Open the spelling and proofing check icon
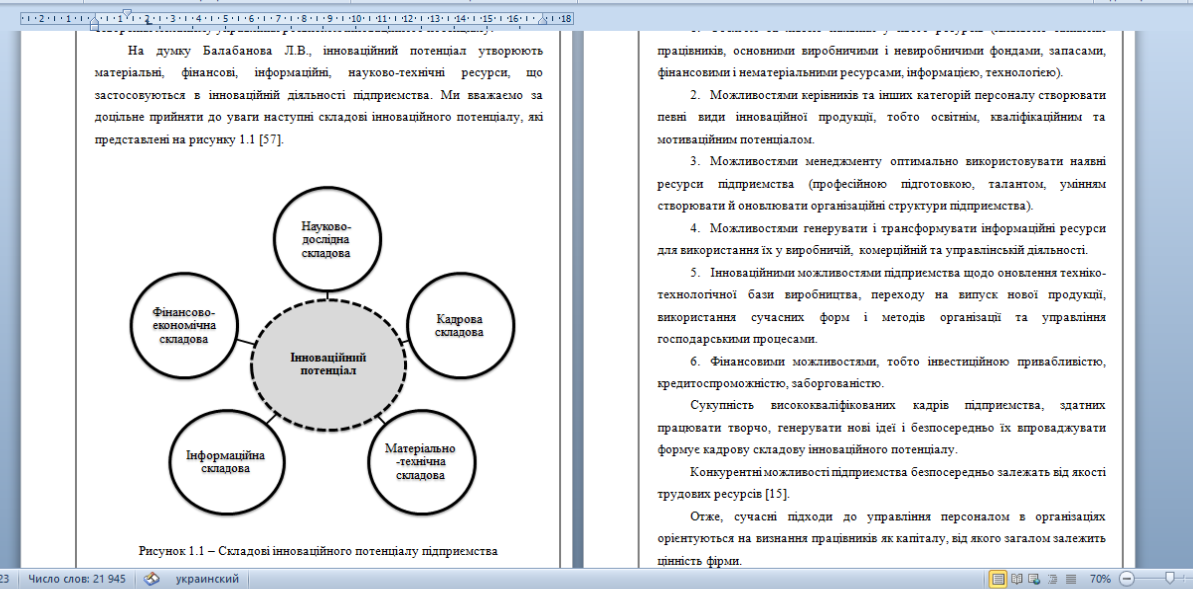Image resolution: width=1193 pixels, height=589 pixels. pyautogui.click(x=151, y=579)
